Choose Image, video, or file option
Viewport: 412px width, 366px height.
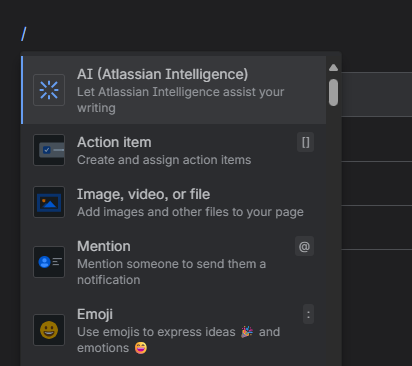tap(174, 202)
